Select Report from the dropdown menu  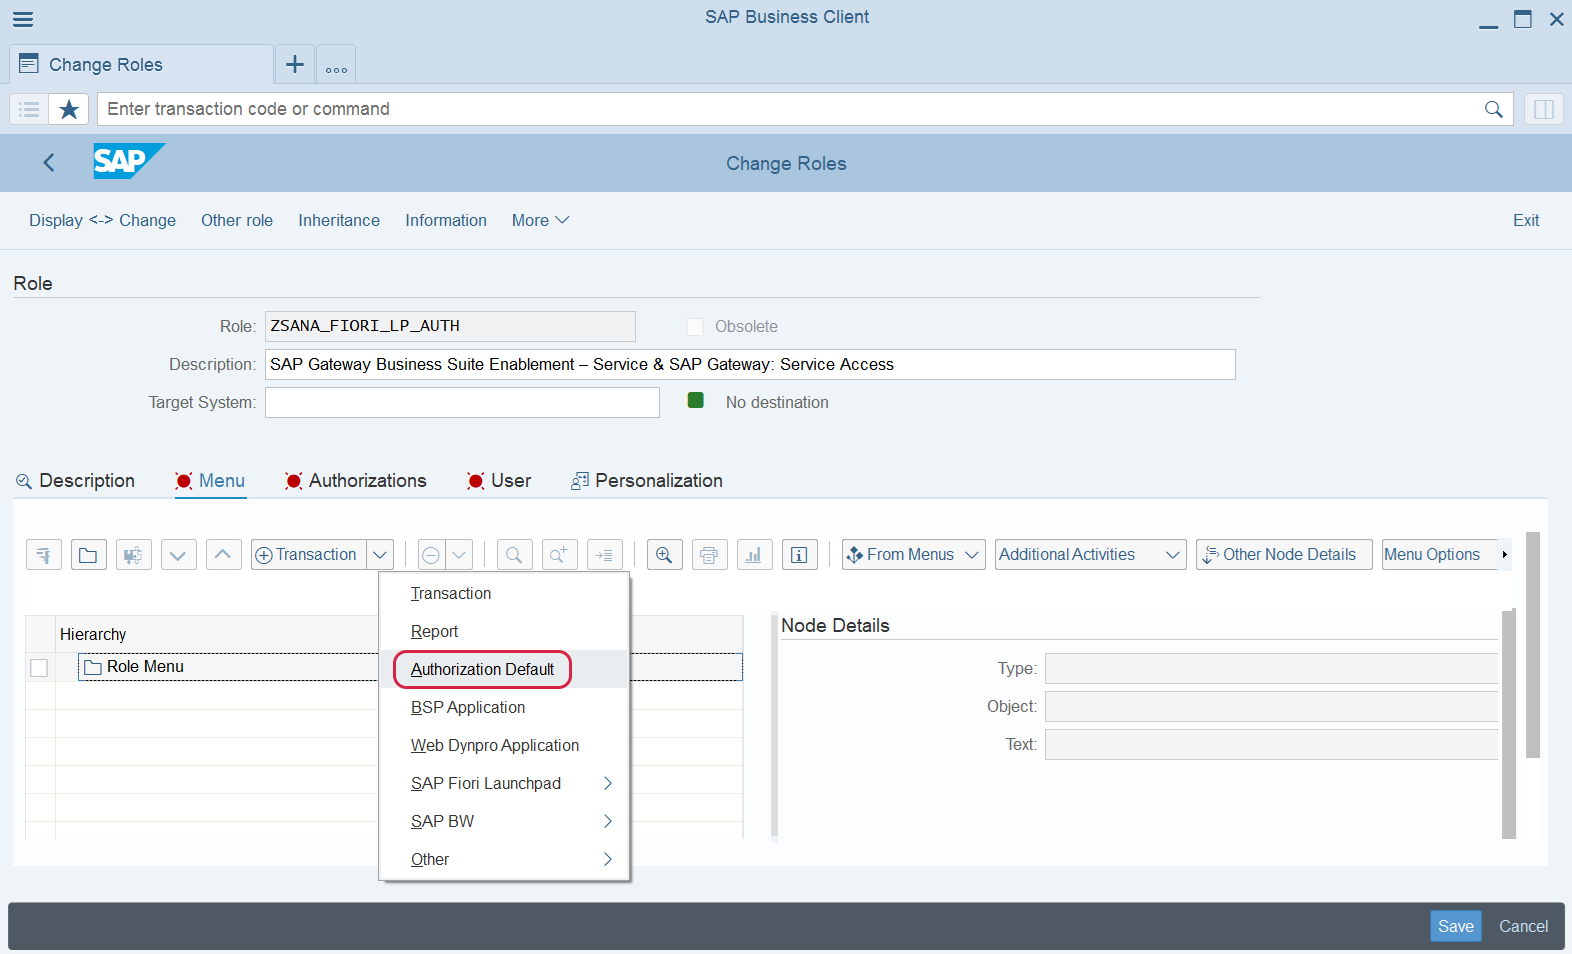pos(504,631)
